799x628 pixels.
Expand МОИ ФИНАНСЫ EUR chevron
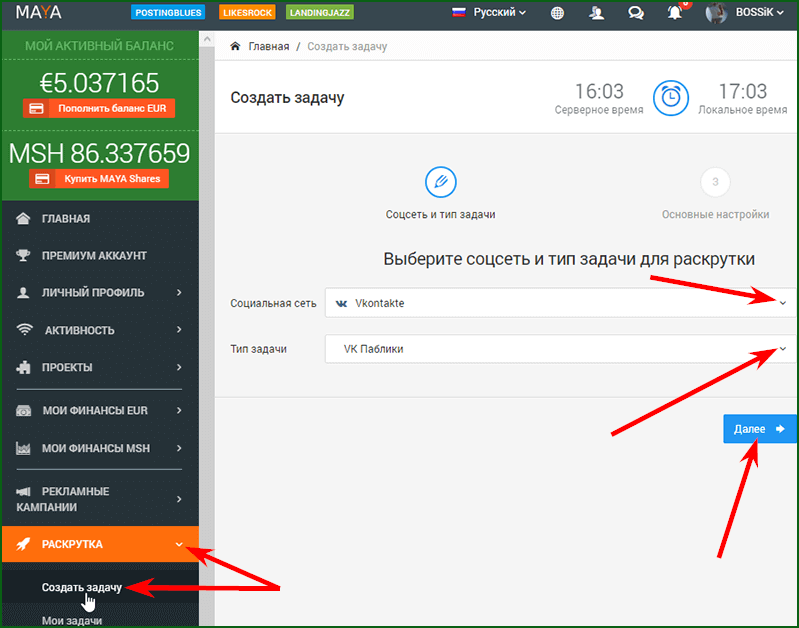(179, 410)
